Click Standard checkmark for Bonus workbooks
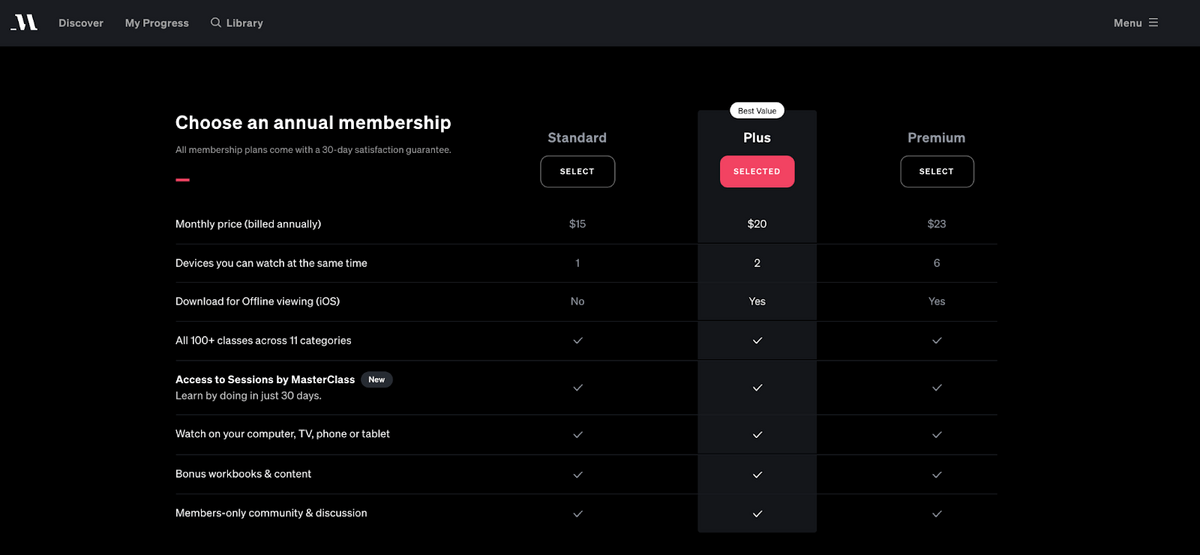Image resolution: width=1200 pixels, height=555 pixels. 577,474
